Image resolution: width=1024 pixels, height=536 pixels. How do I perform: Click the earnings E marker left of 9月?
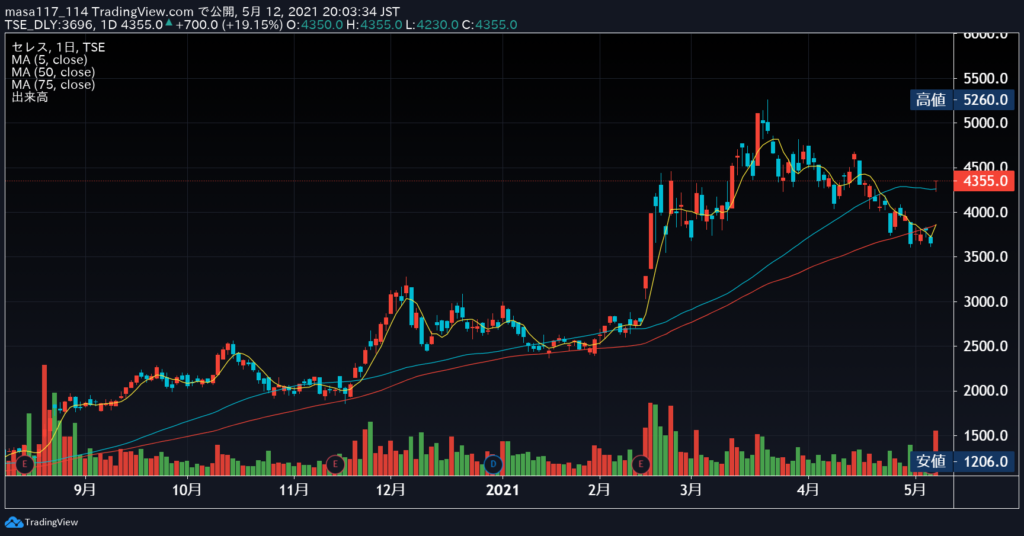[25, 464]
